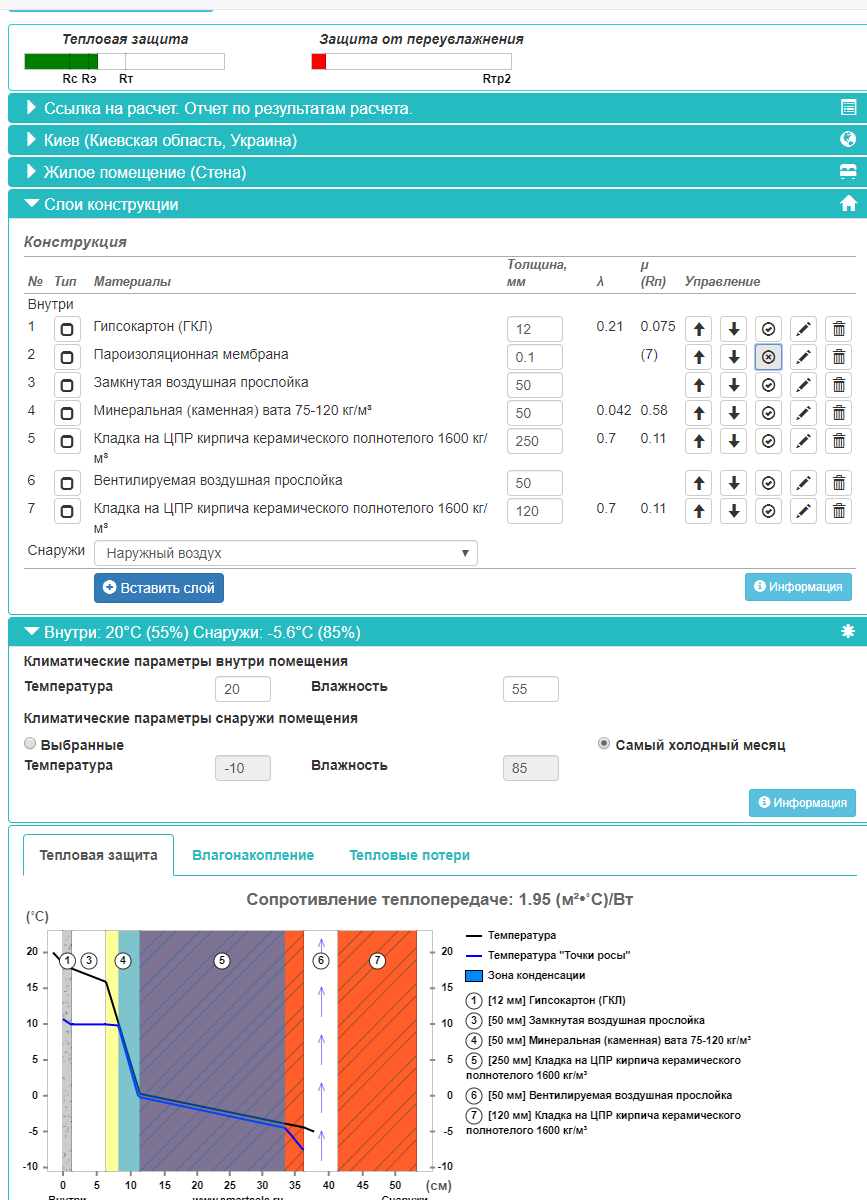The width and height of the screenshot is (867, 1200).
Task: Click the globe icon in Киев header
Action: [848, 140]
